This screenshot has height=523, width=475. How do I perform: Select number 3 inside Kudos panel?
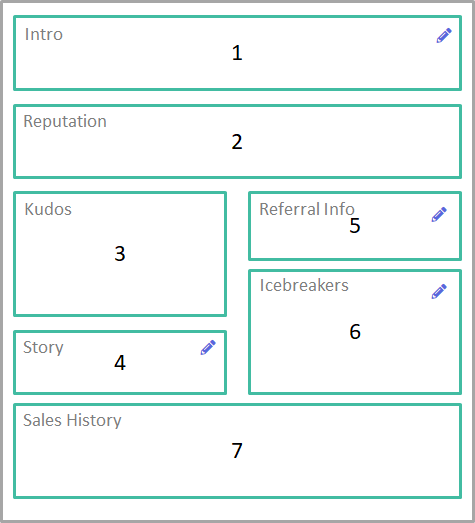click(120, 253)
